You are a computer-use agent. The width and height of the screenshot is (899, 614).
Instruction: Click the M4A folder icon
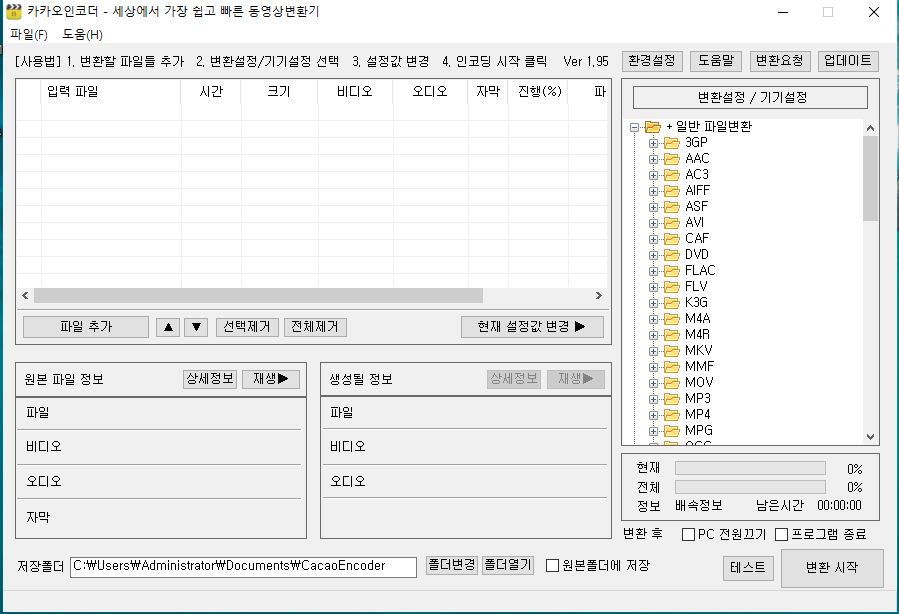tap(671, 319)
